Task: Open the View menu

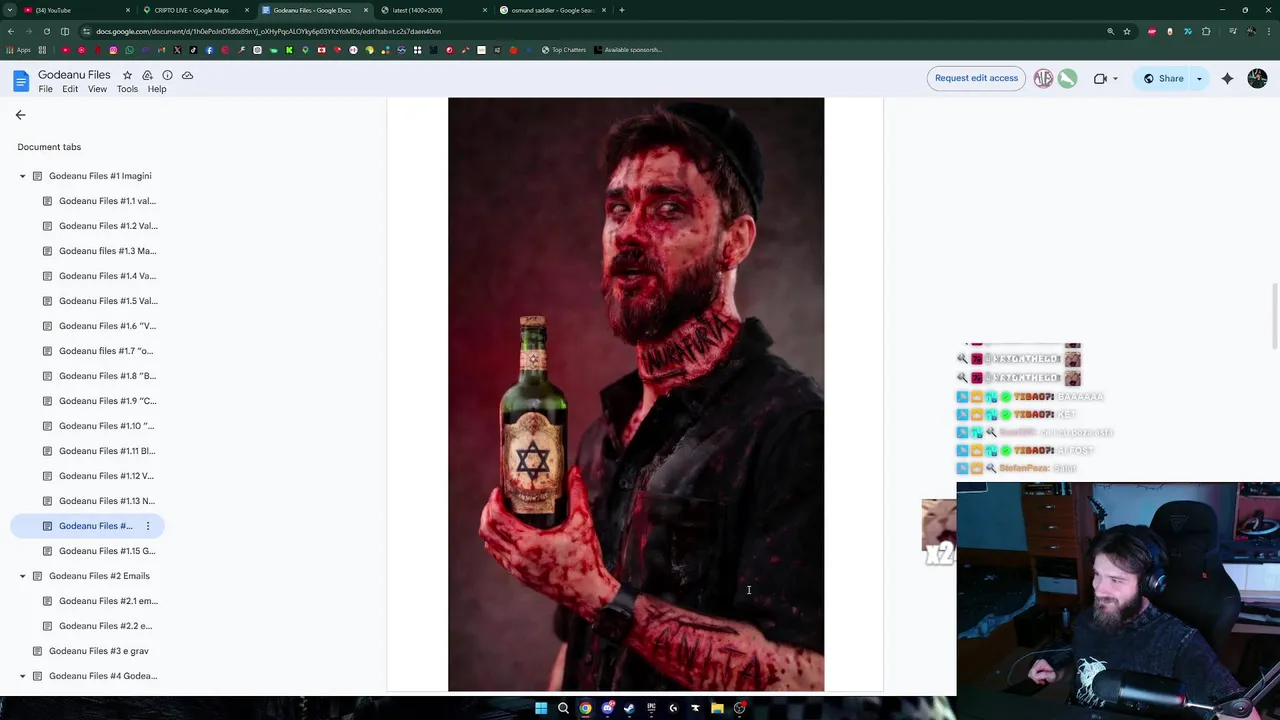Action: [x=97, y=89]
